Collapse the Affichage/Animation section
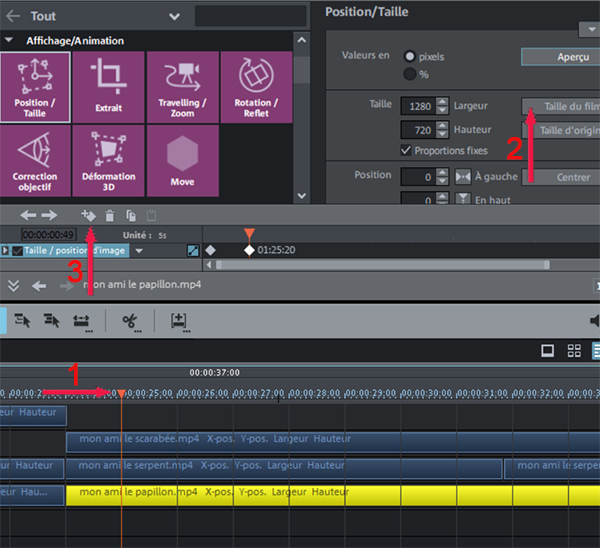This screenshot has height=548, width=600. pyautogui.click(x=10, y=41)
